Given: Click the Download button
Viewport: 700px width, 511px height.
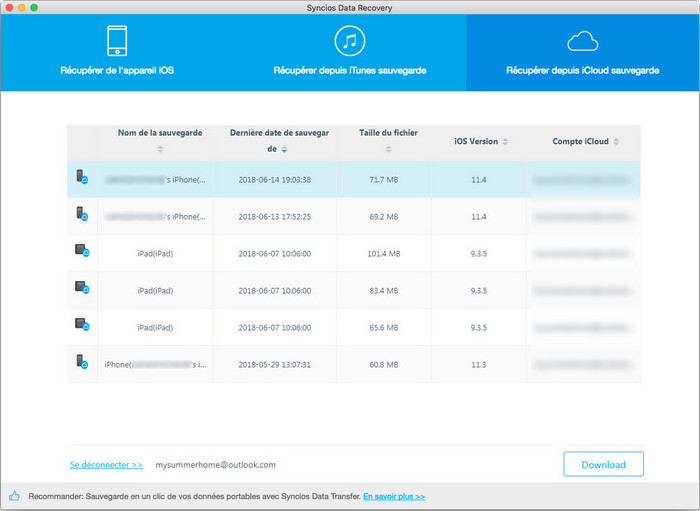Looking at the screenshot, I should [x=603, y=464].
